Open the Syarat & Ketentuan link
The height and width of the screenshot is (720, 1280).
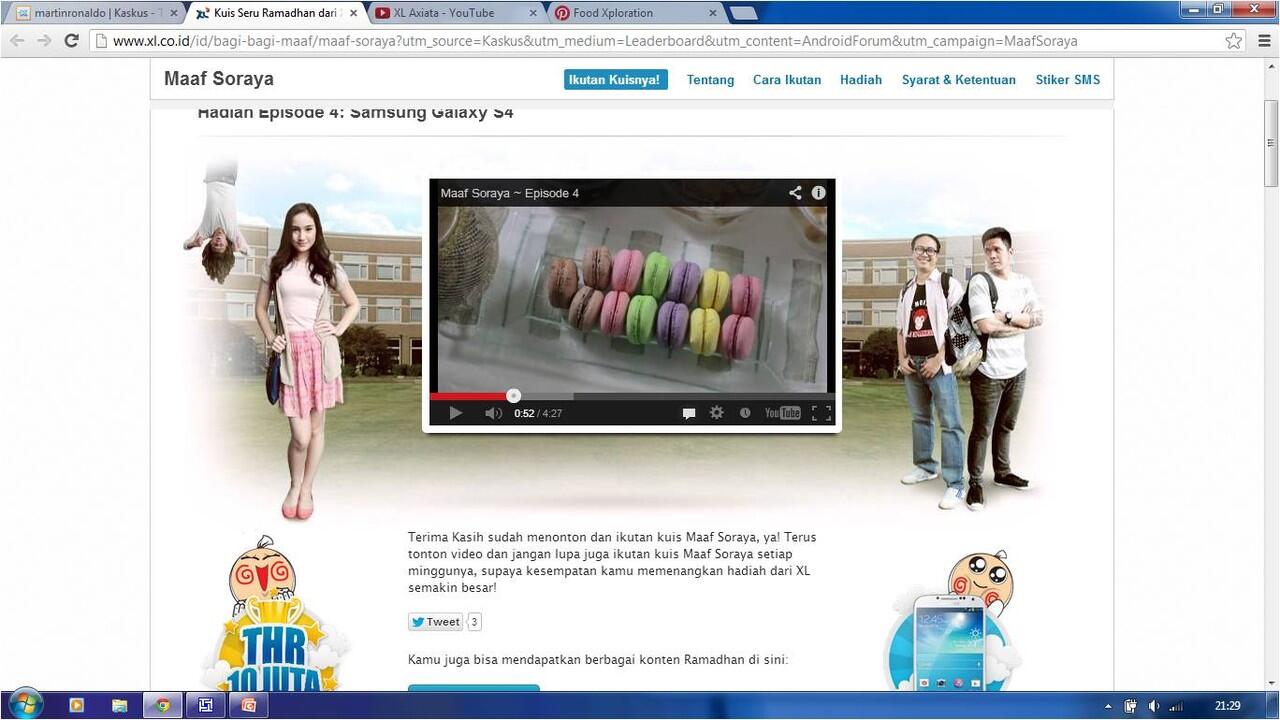(958, 79)
